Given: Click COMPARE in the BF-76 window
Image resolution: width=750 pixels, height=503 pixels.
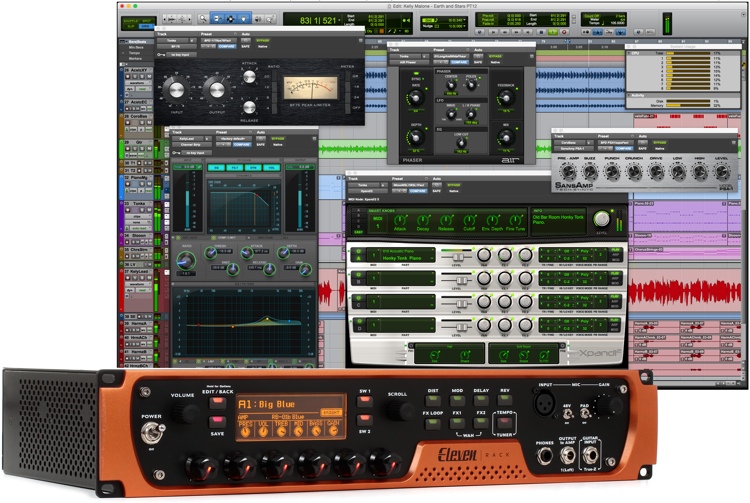Looking at the screenshot, I should [x=227, y=46].
